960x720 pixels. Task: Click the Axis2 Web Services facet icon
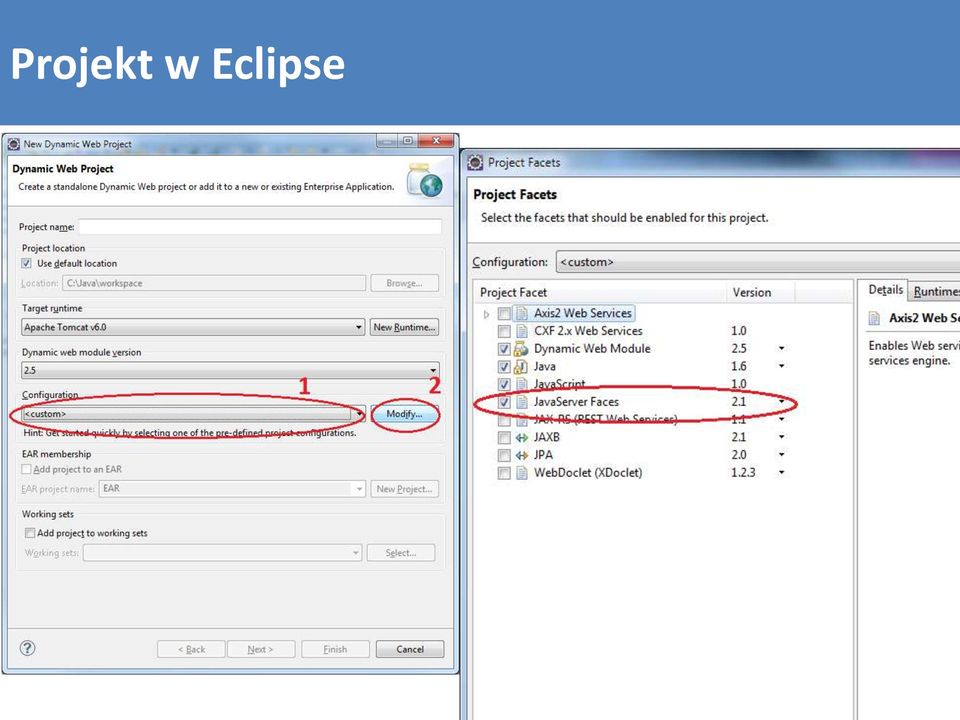pos(522,313)
